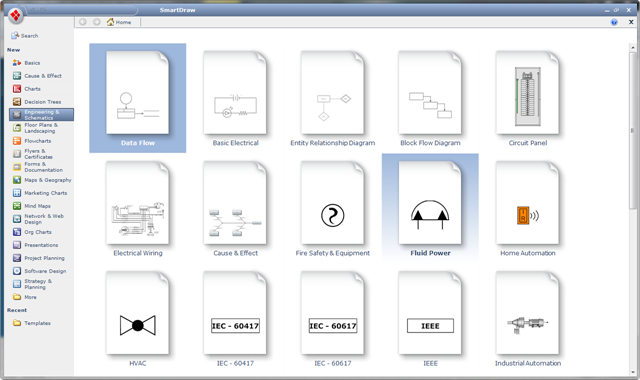Open Maps & Geography category

coord(42,180)
